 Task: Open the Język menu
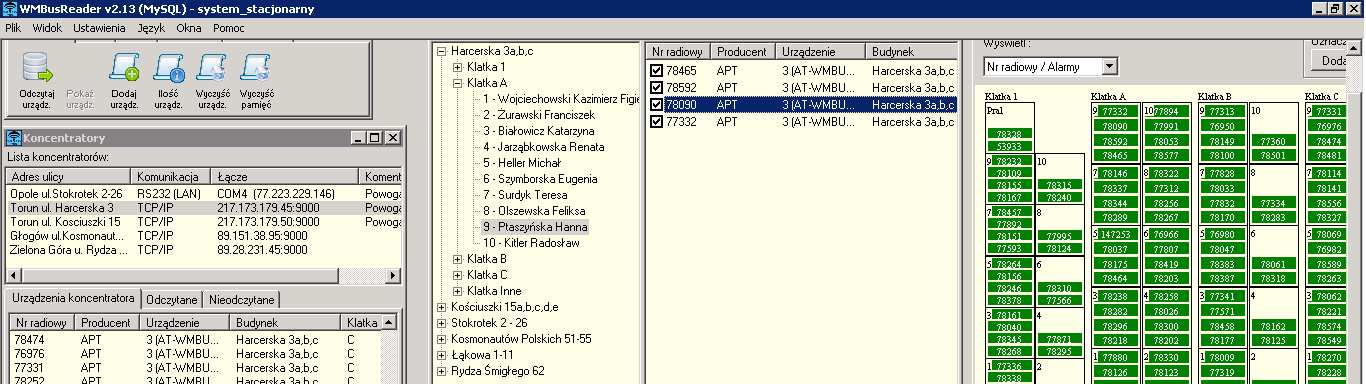152,28
